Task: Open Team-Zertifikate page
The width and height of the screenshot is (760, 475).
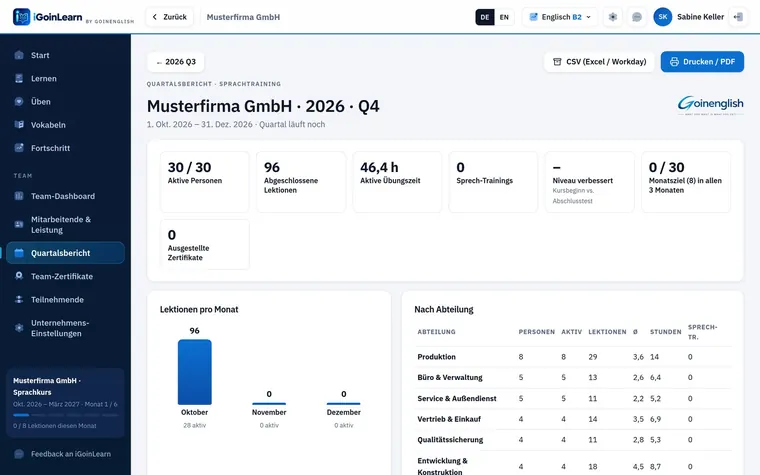Action: pyautogui.click(x=65, y=276)
